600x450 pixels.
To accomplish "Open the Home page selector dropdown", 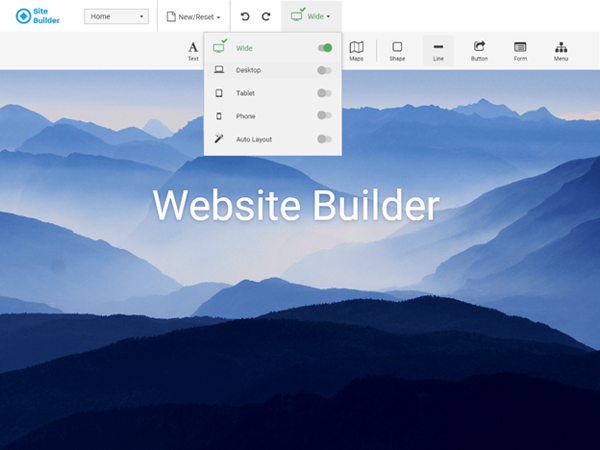I will 116,16.
